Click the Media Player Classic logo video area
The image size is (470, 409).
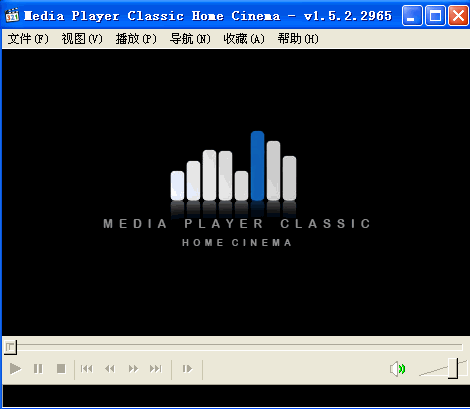(236, 192)
